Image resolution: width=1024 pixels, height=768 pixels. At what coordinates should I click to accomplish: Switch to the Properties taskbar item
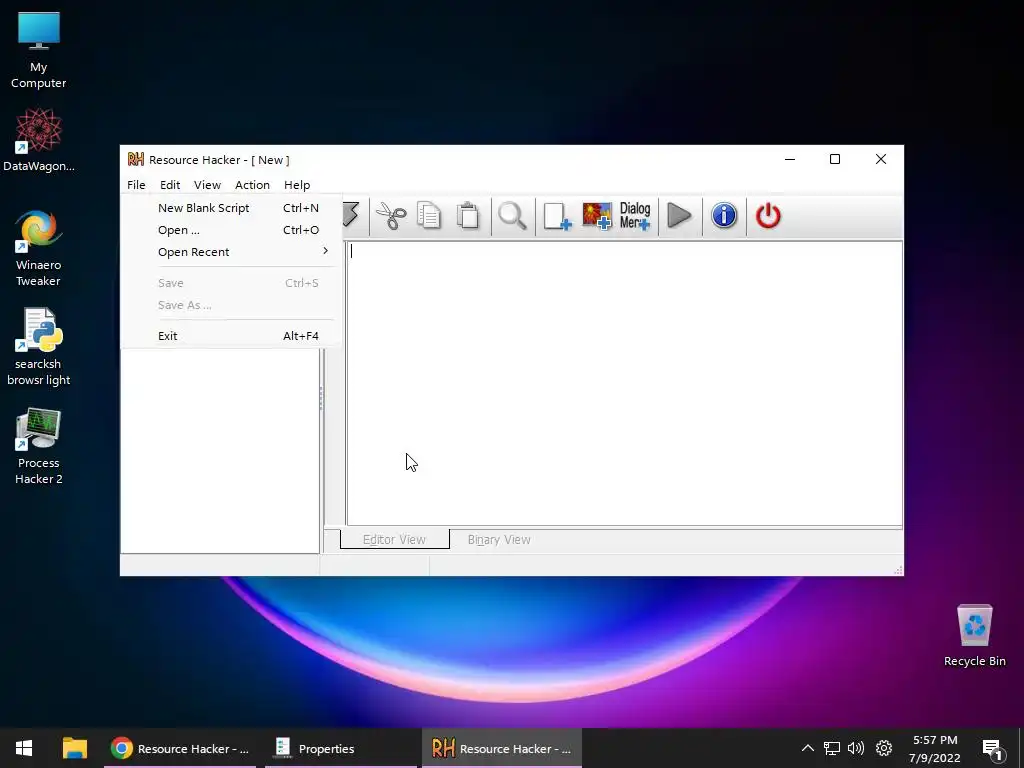(341, 748)
